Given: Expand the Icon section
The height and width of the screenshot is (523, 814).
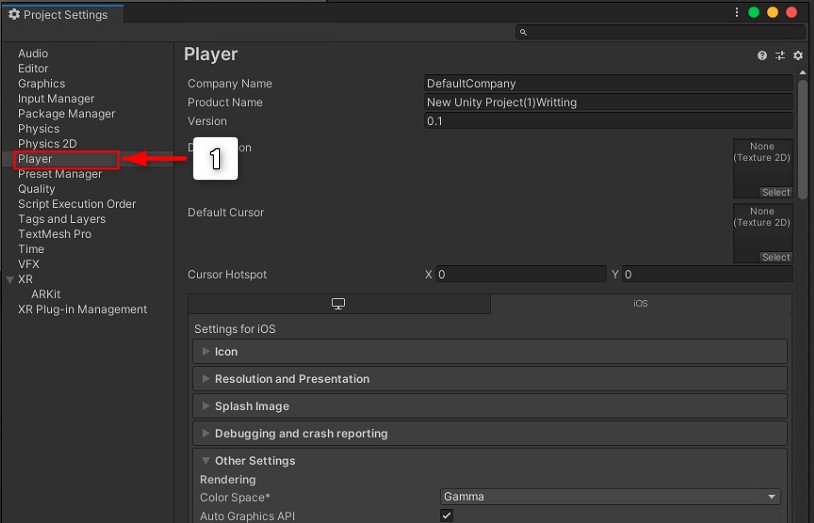Looking at the screenshot, I should [490, 352].
